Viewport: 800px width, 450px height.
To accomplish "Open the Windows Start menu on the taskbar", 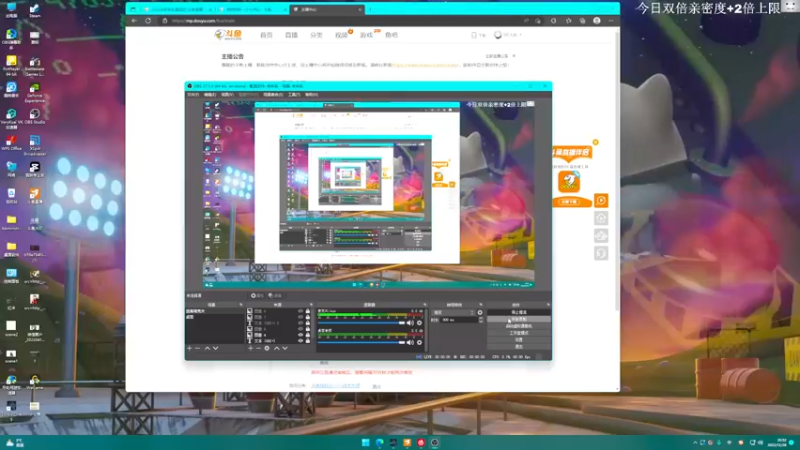I will [365, 442].
